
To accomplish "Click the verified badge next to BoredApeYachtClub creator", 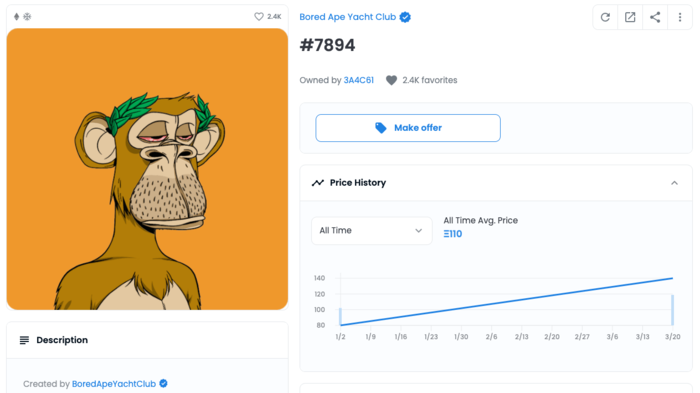I will click(x=163, y=384).
